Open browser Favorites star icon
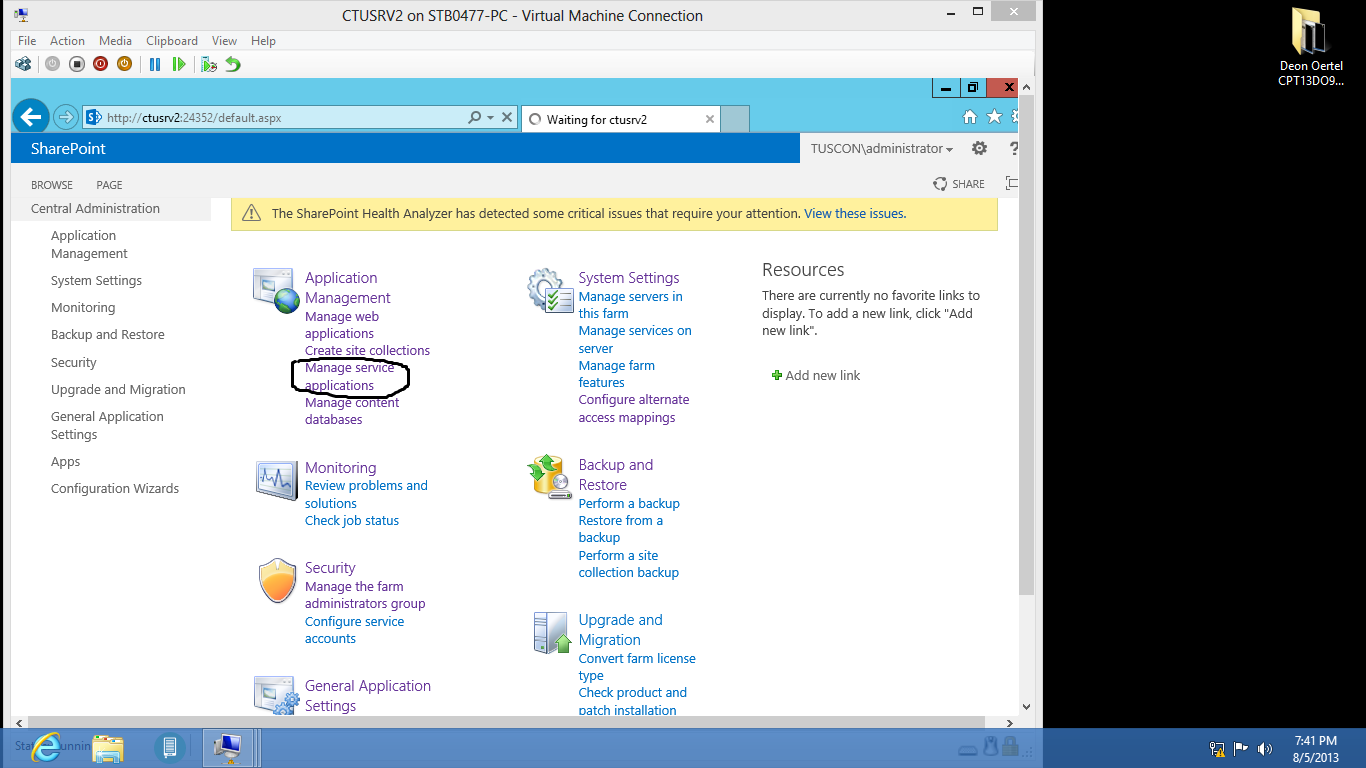This screenshot has width=1366, height=768. coord(994,117)
